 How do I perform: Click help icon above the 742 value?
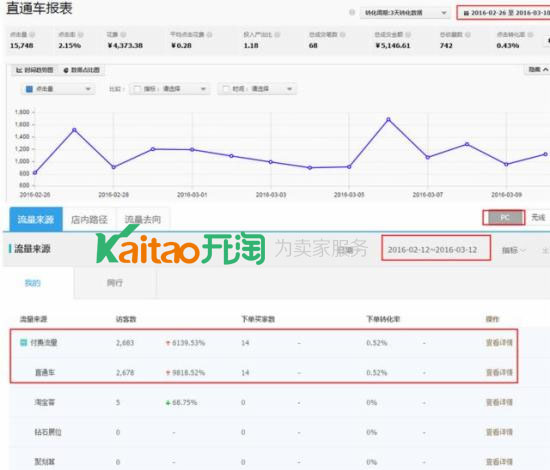(468, 34)
